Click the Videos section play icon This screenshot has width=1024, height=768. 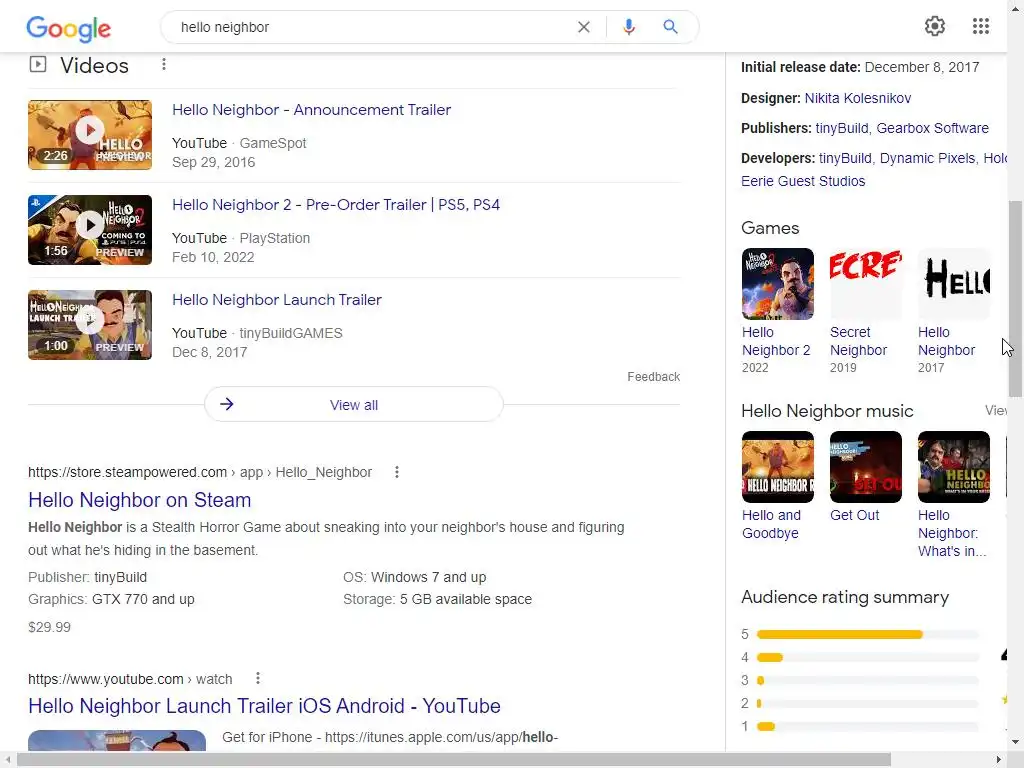click(38, 64)
